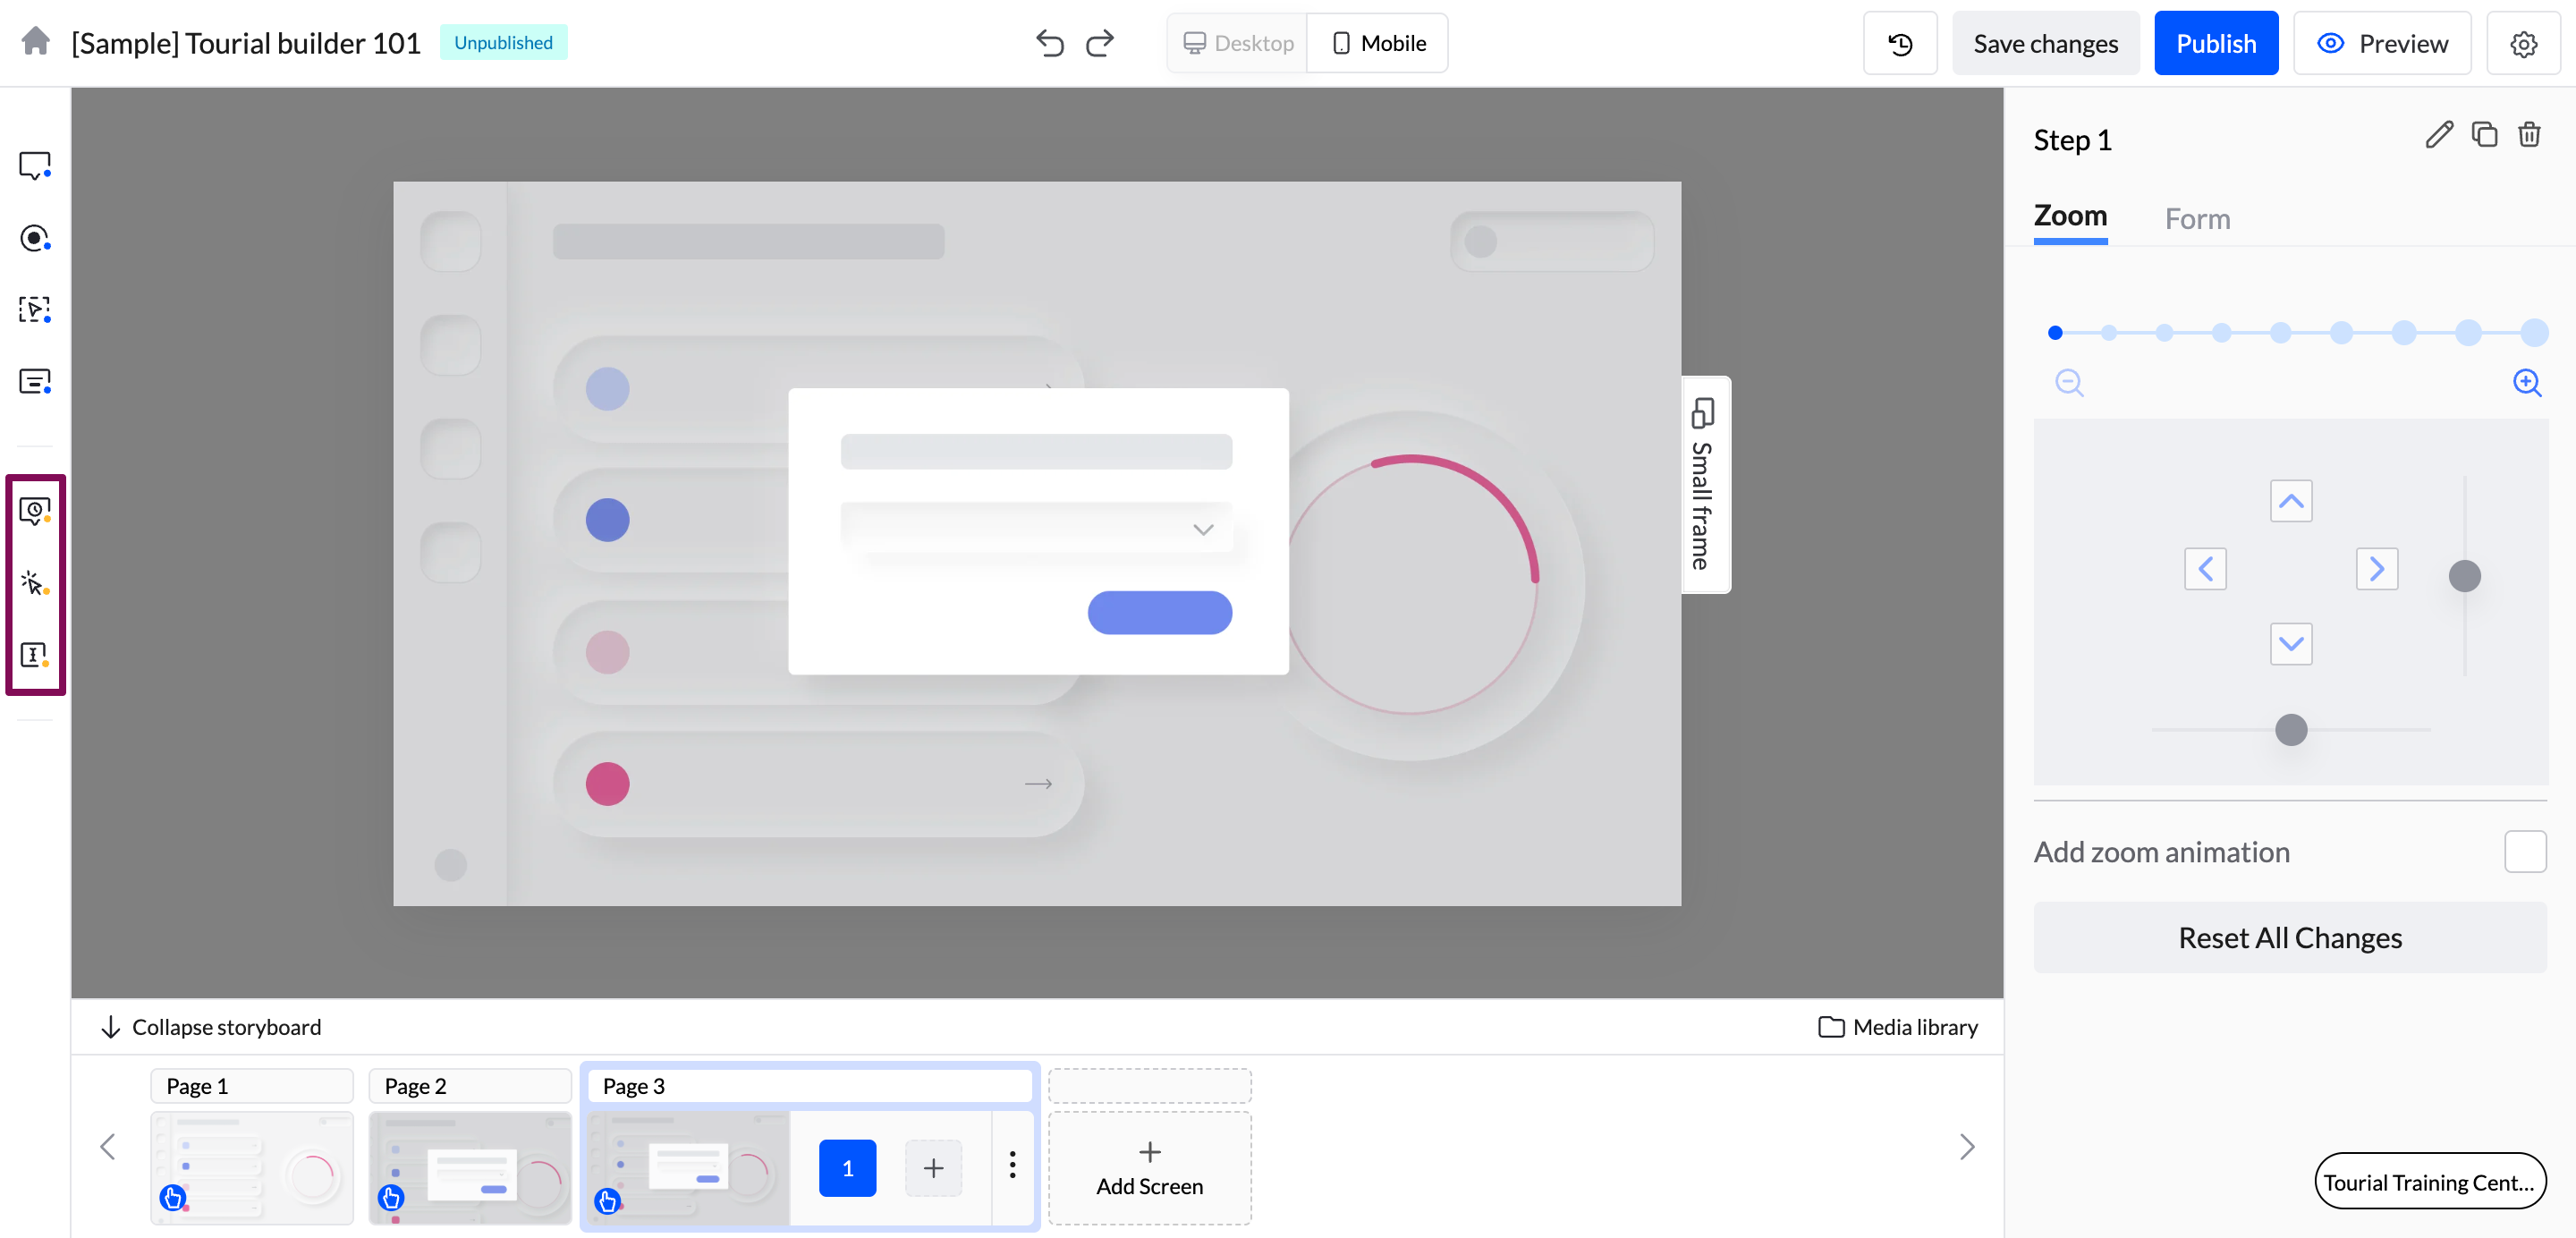2576x1238 pixels.
Task: Click the undo arrow icon
Action: (1049, 43)
